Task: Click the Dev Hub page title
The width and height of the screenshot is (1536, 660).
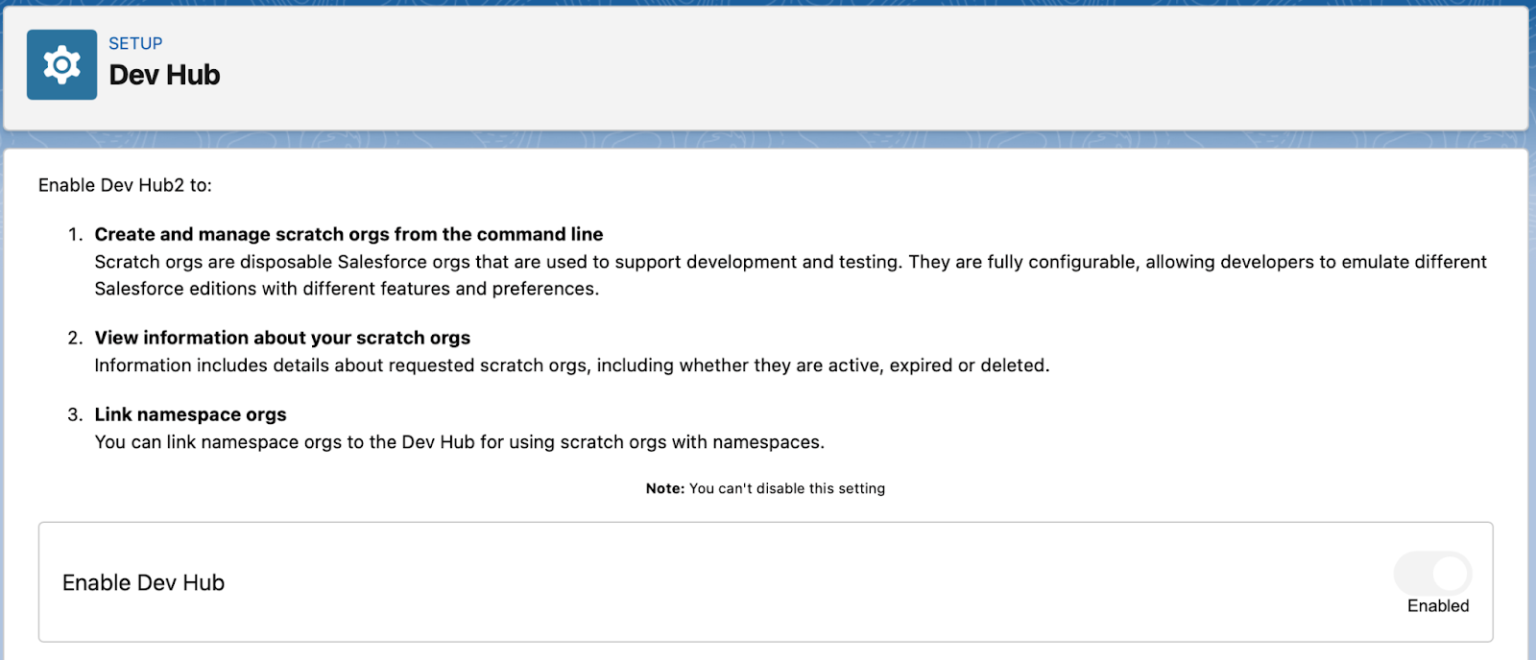Action: click(x=164, y=75)
